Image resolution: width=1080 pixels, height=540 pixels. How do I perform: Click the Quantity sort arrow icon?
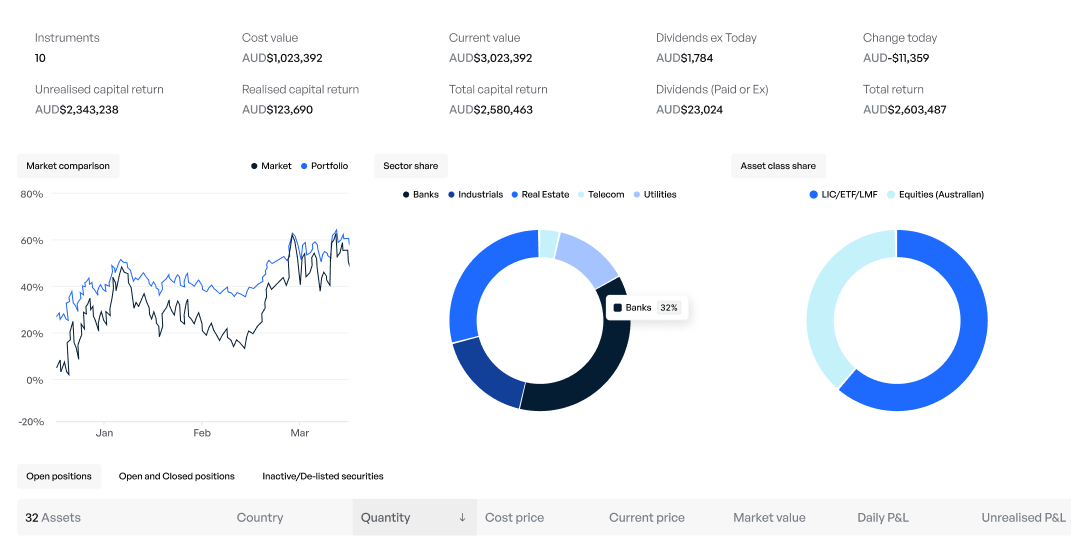pyautogui.click(x=462, y=518)
